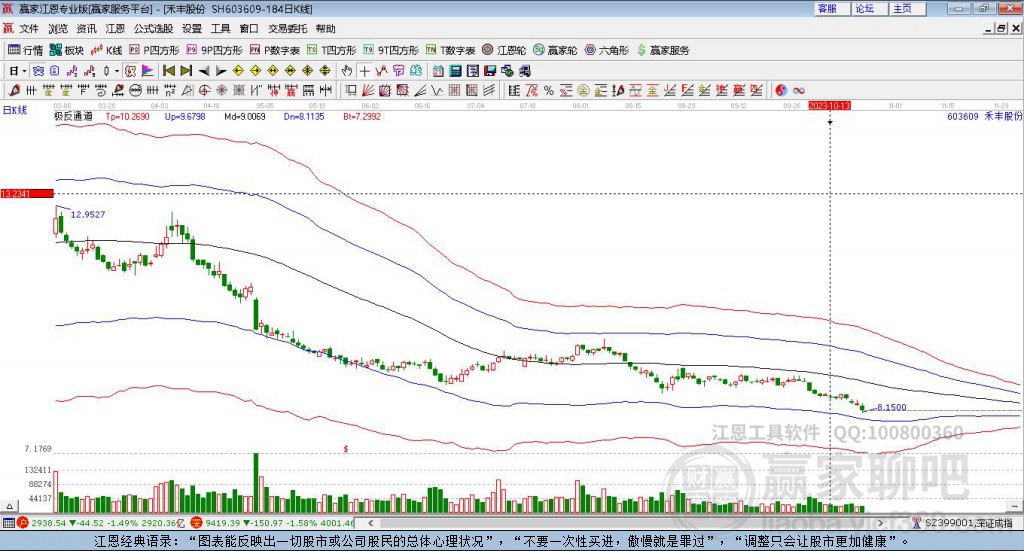Screen dimensions: 1024x551
Task: Open the 交易委托 menu
Action: coord(287,29)
